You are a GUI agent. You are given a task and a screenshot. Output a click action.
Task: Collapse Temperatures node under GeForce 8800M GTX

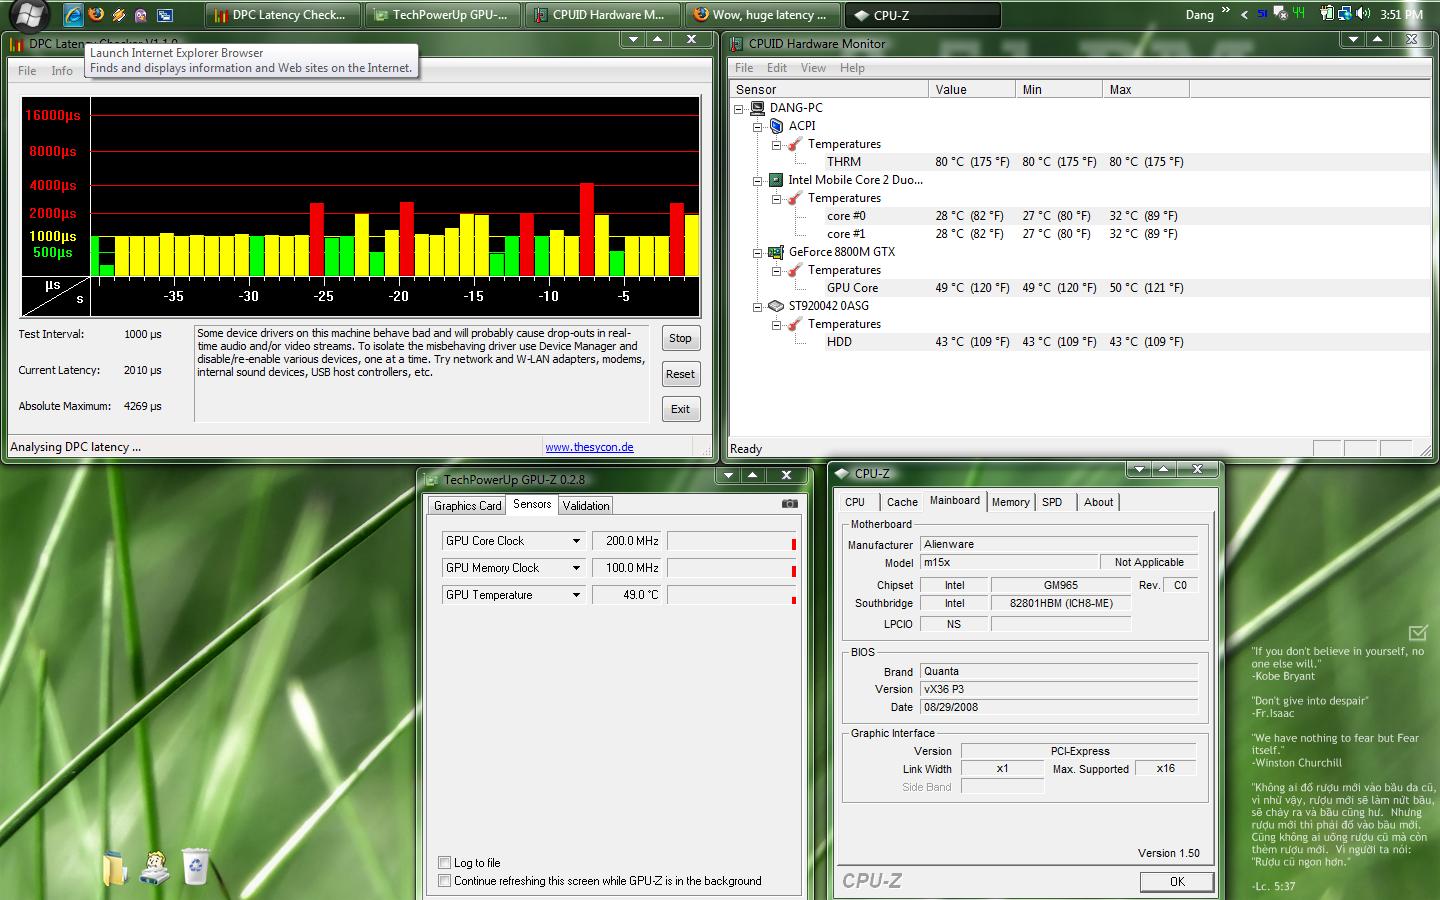(776, 270)
